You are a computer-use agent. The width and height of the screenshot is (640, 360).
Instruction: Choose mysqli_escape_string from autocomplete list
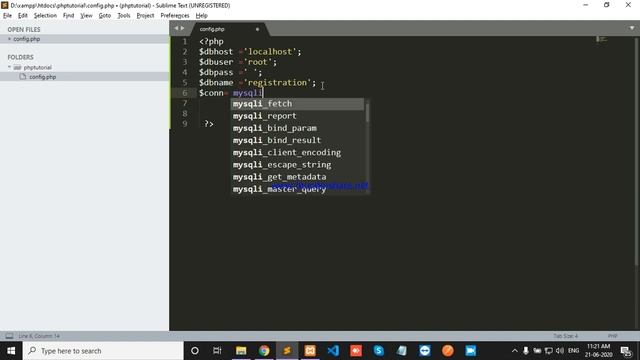[x=298, y=165]
